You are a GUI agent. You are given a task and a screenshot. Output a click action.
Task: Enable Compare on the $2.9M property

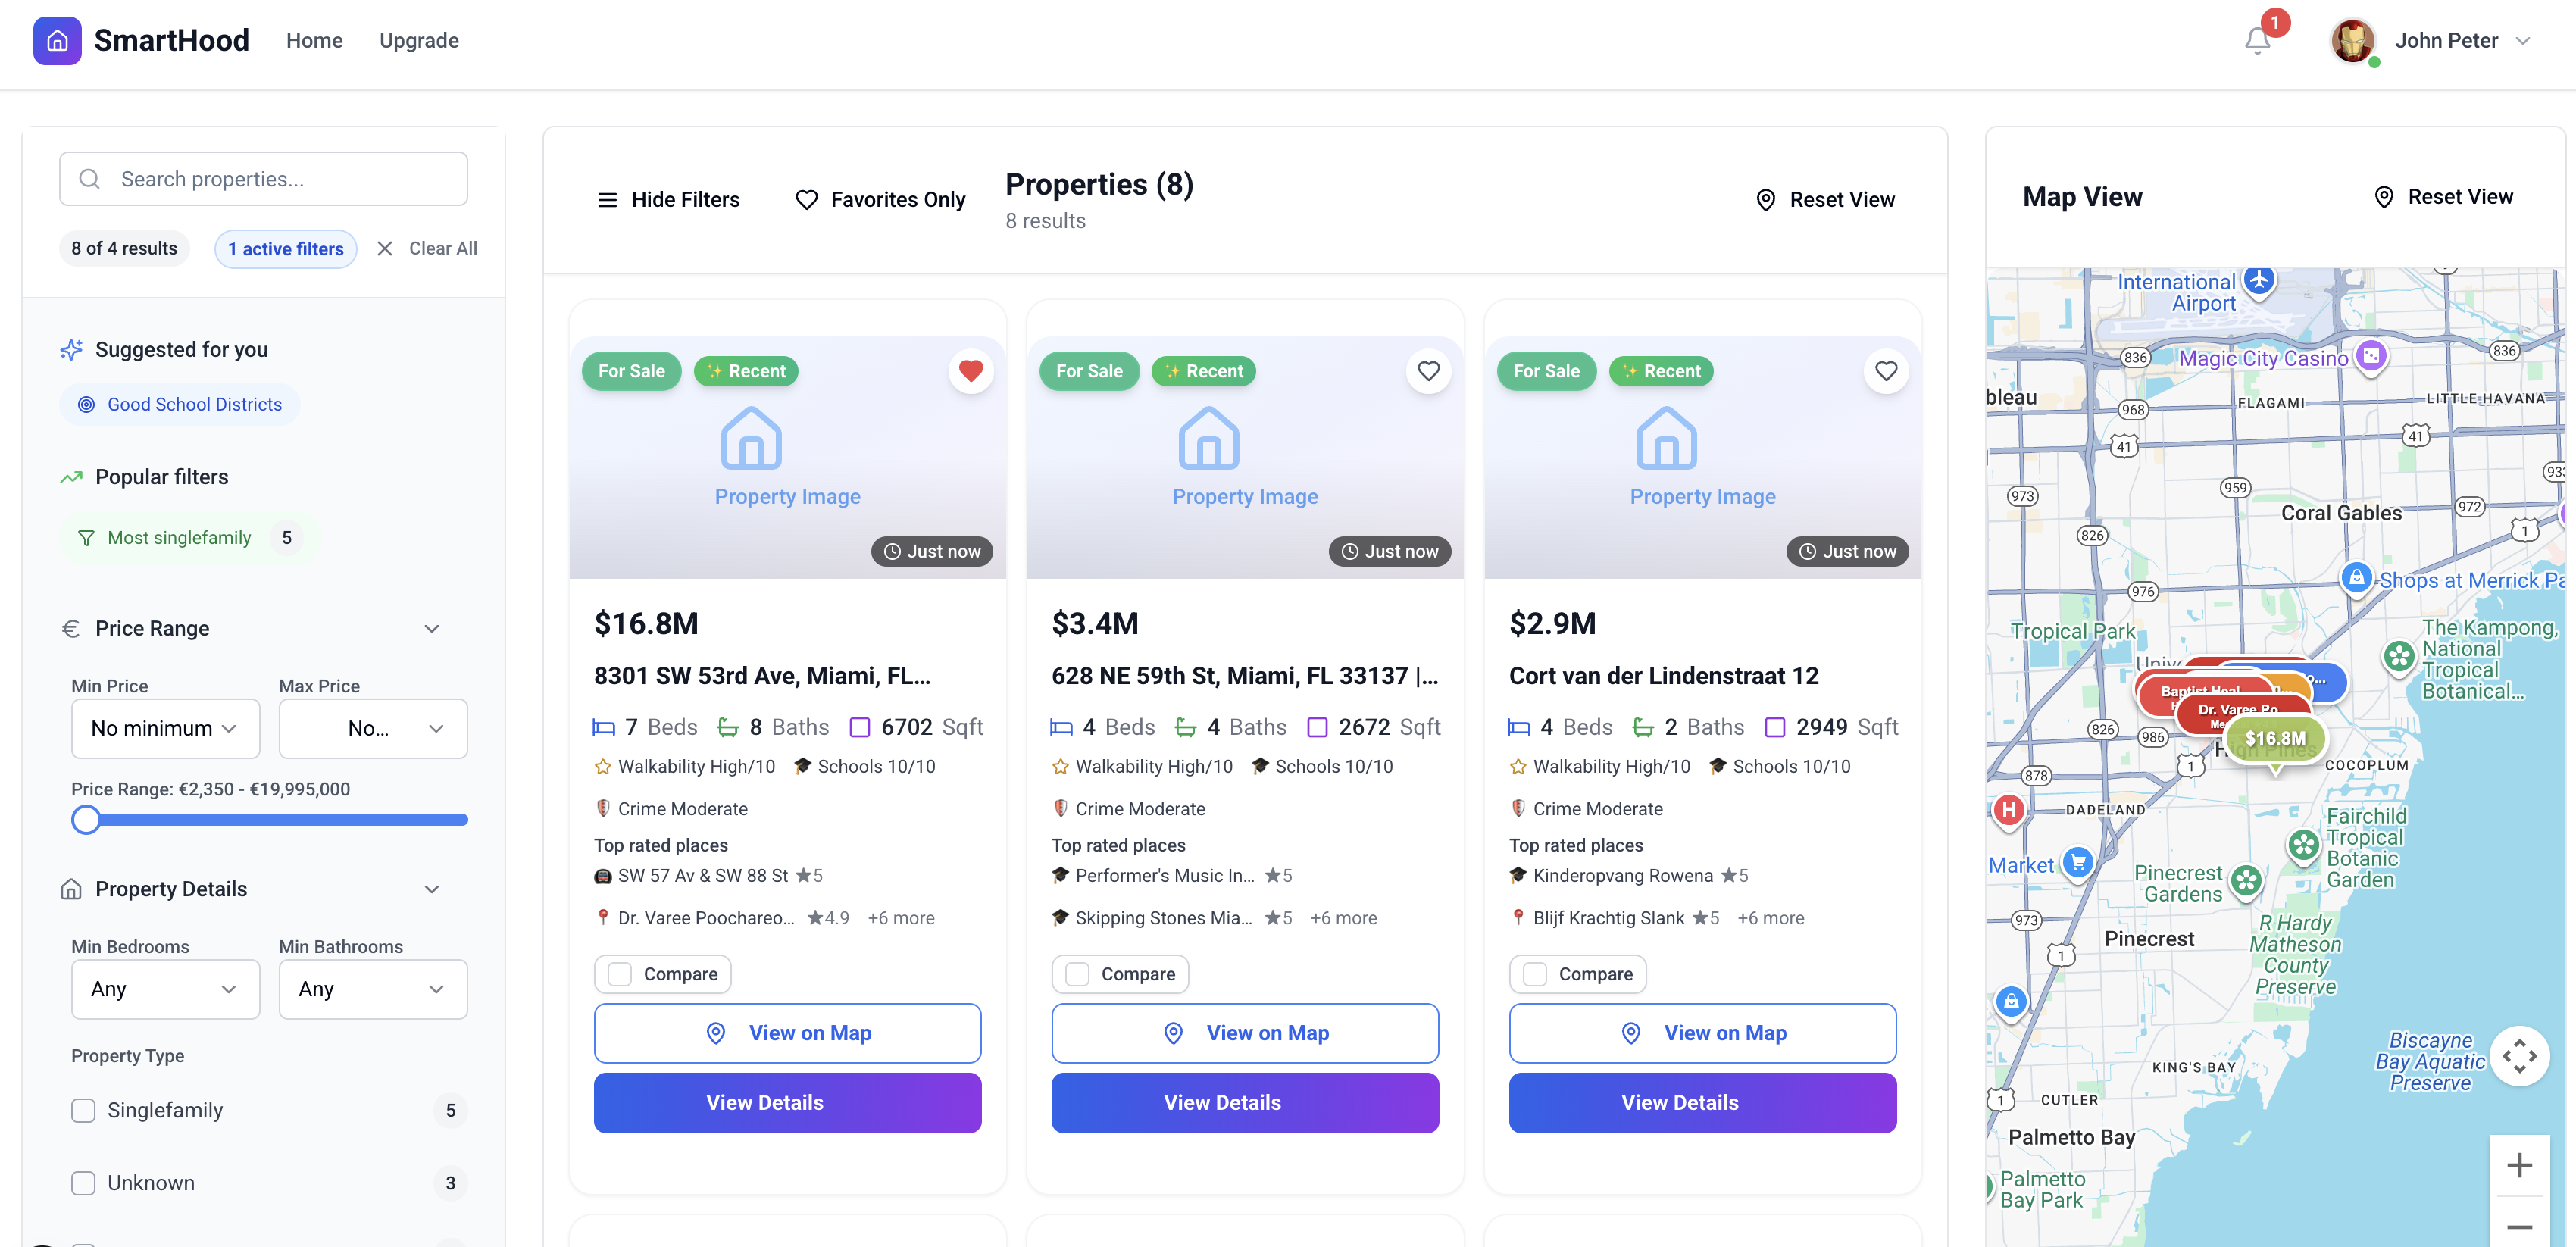coord(1535,974)
